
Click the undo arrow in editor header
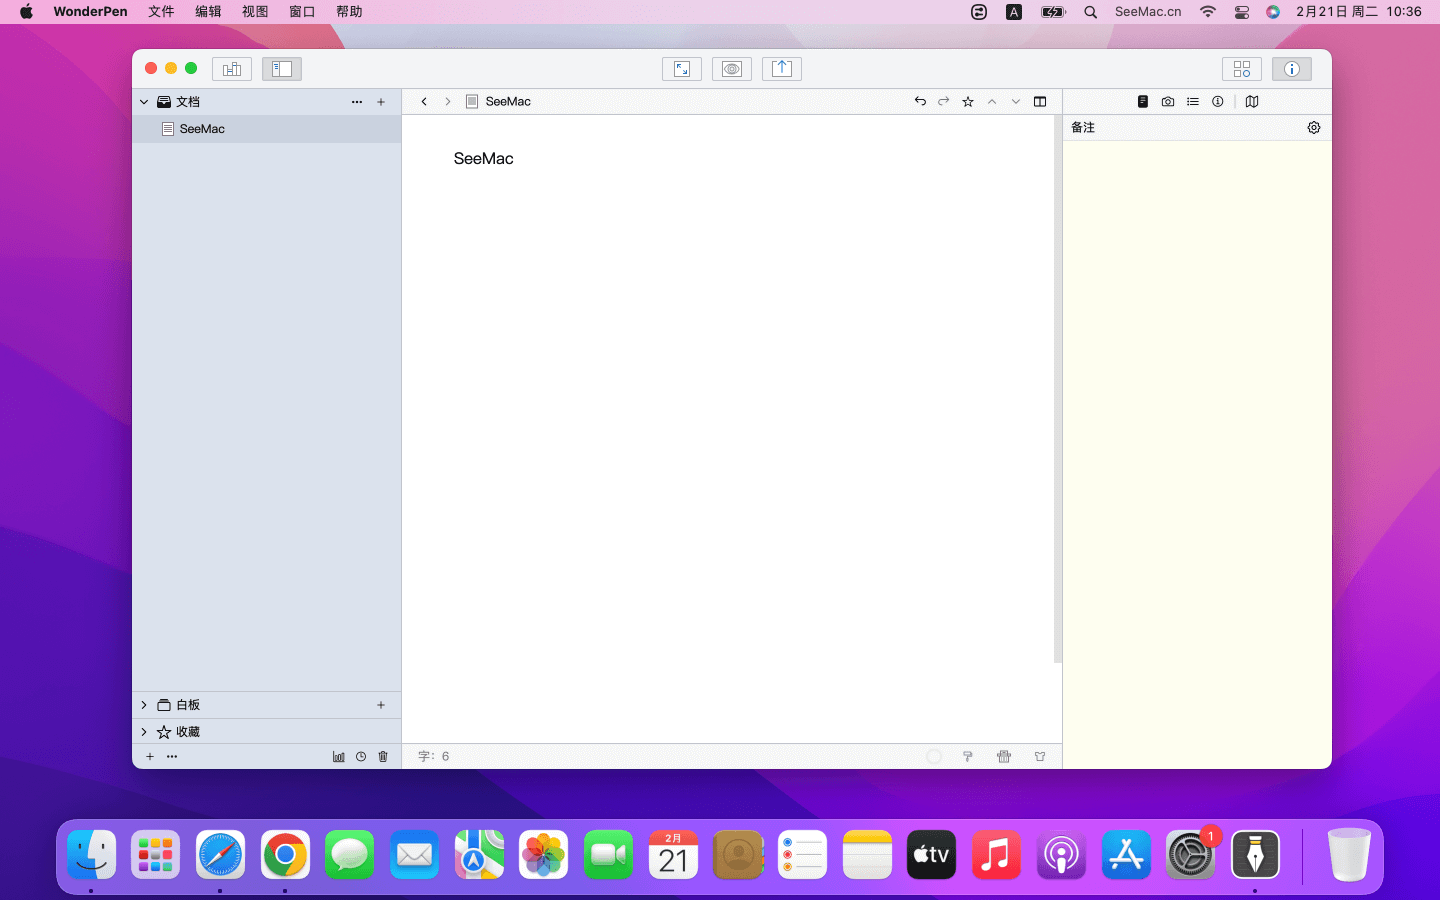coord(920,102)
